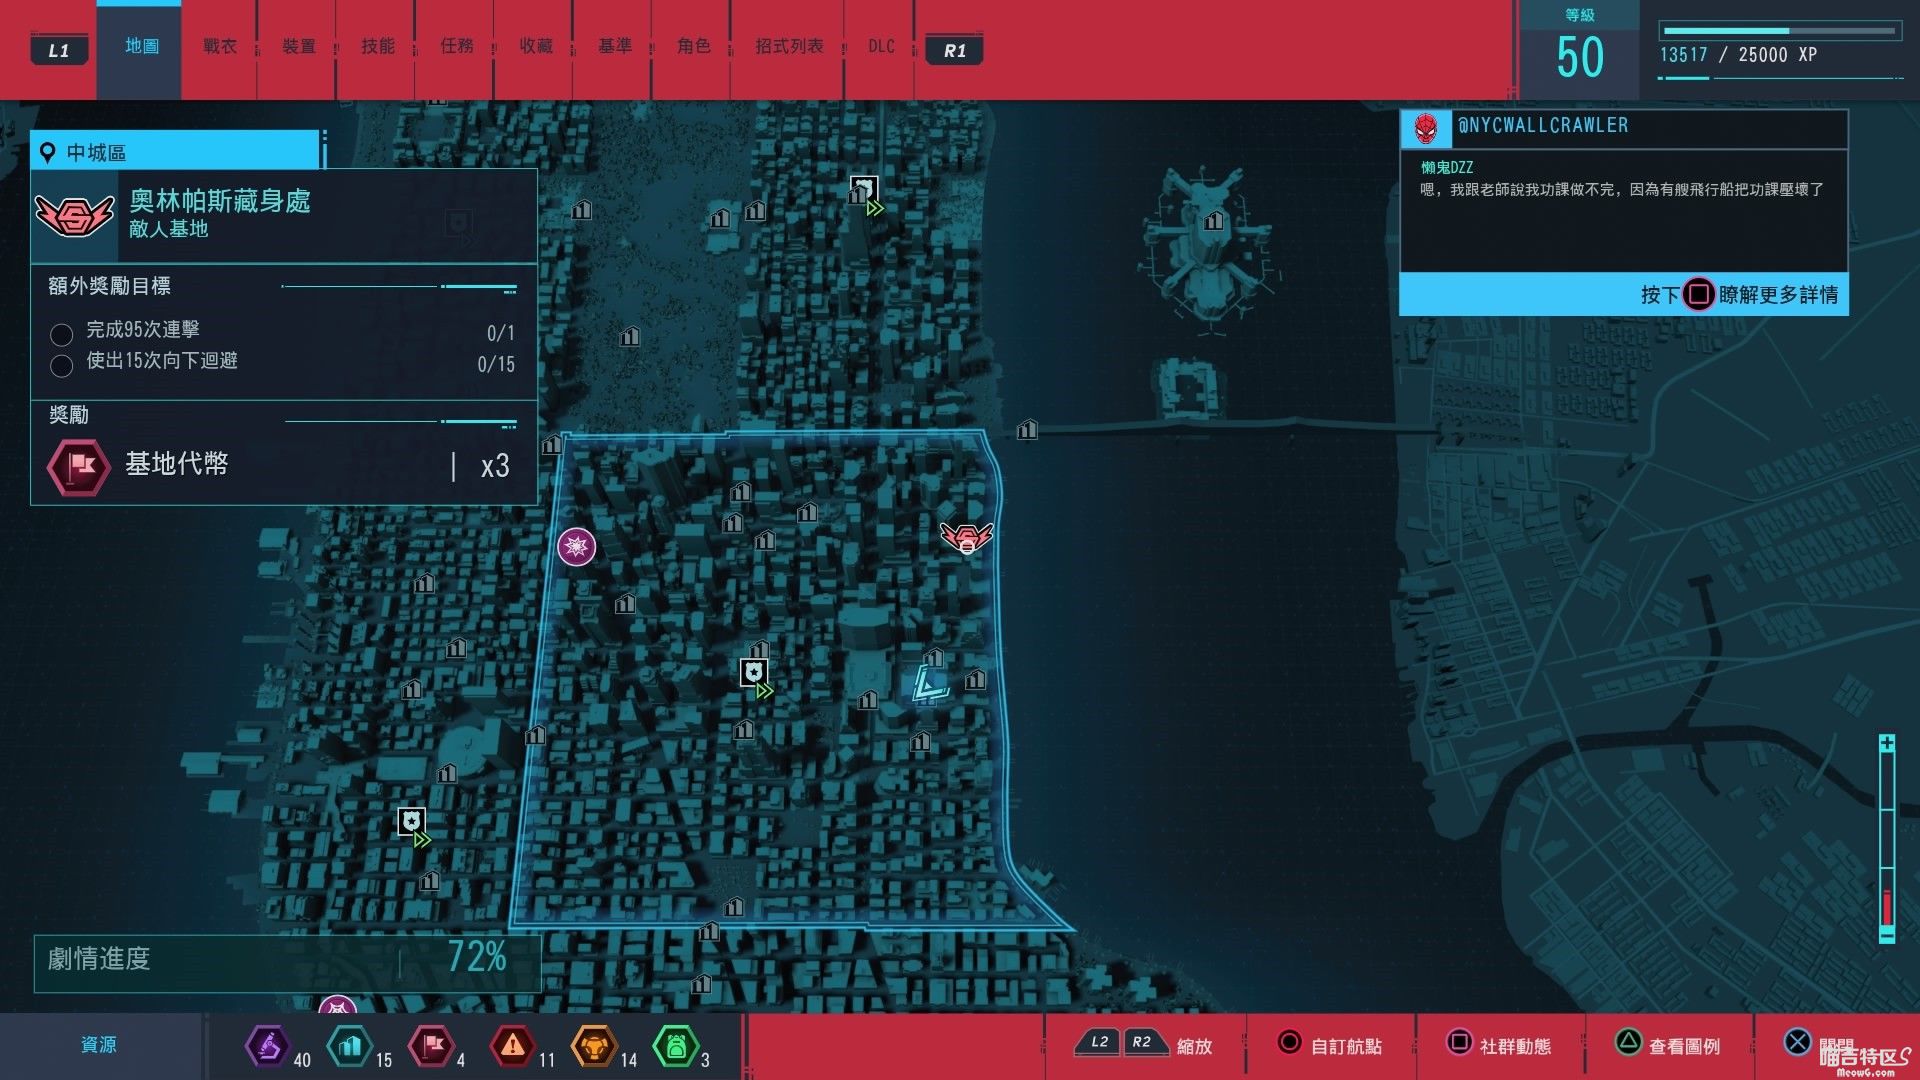Click the cross button icon to close map
This screenshot has width=1920, height=1080.
[x=1797, y=1043]
